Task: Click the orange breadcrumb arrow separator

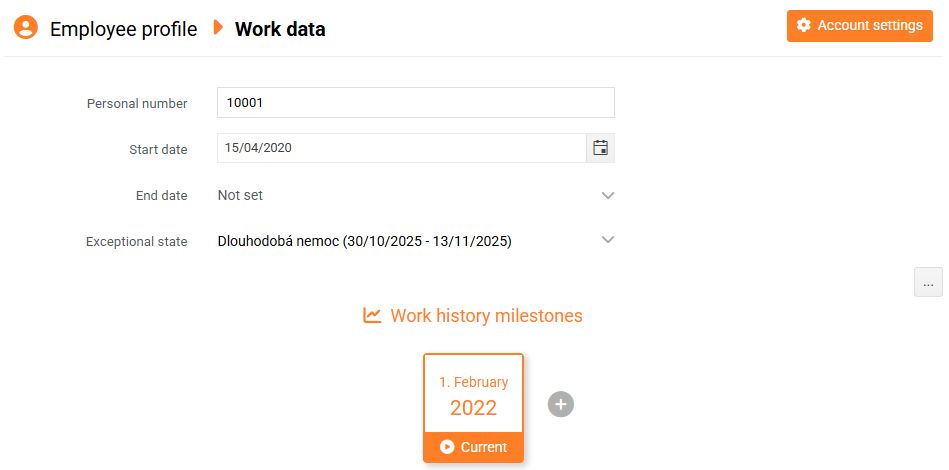Action: tap(217, 28)
